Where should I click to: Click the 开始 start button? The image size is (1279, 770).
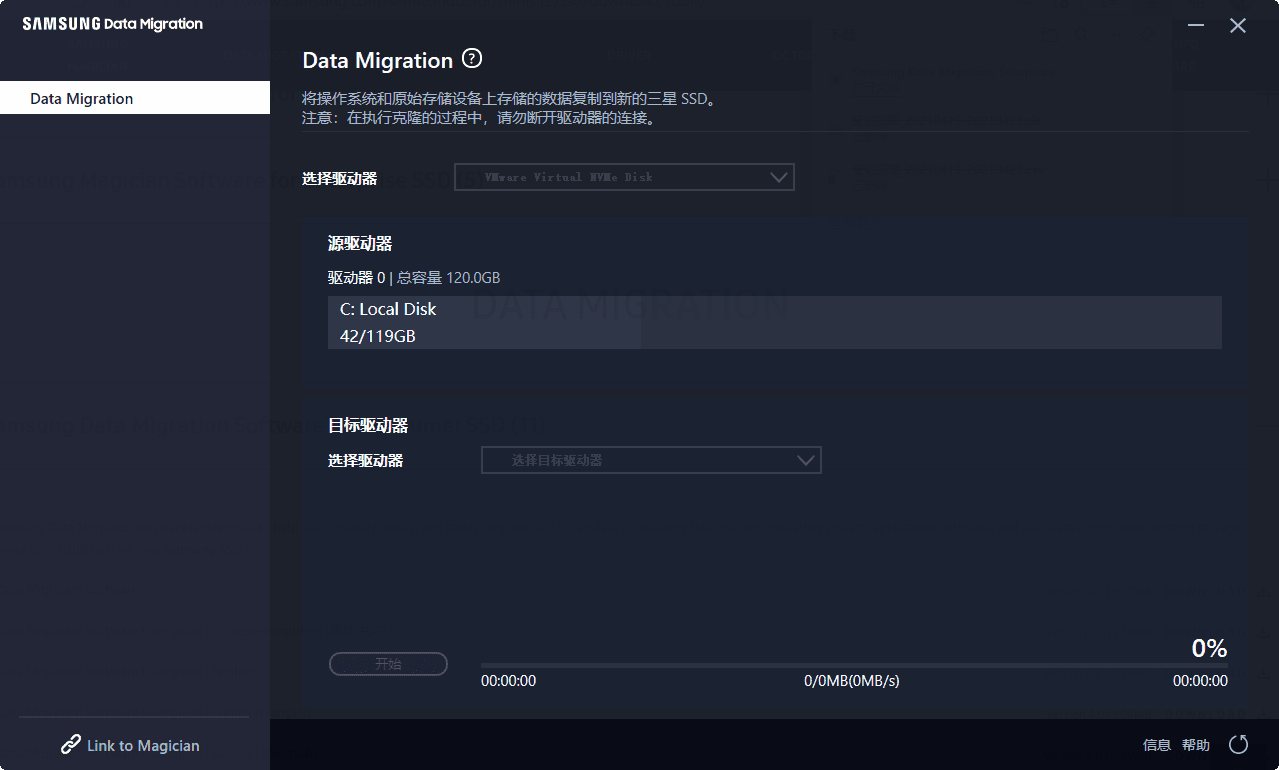click(388, 663)
